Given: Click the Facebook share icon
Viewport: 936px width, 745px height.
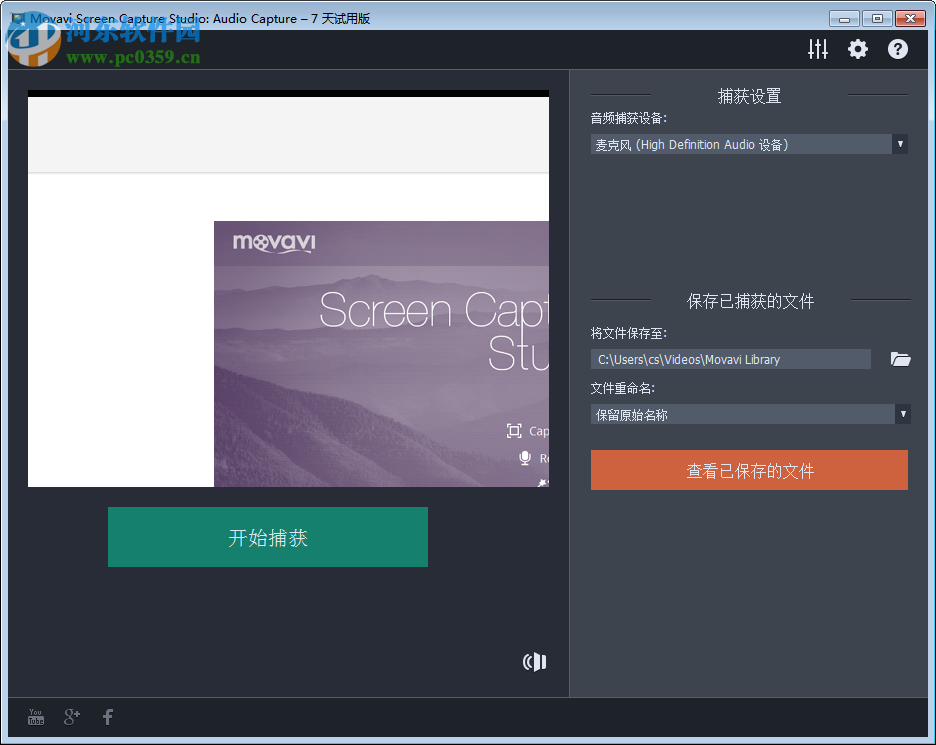Looking at the screenshot, I should (107, 717).
